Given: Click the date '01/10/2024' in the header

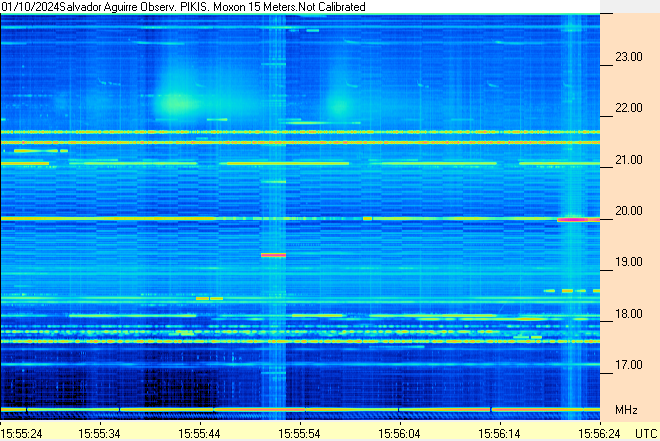Looking at the screenshot, I should [30, 7].
